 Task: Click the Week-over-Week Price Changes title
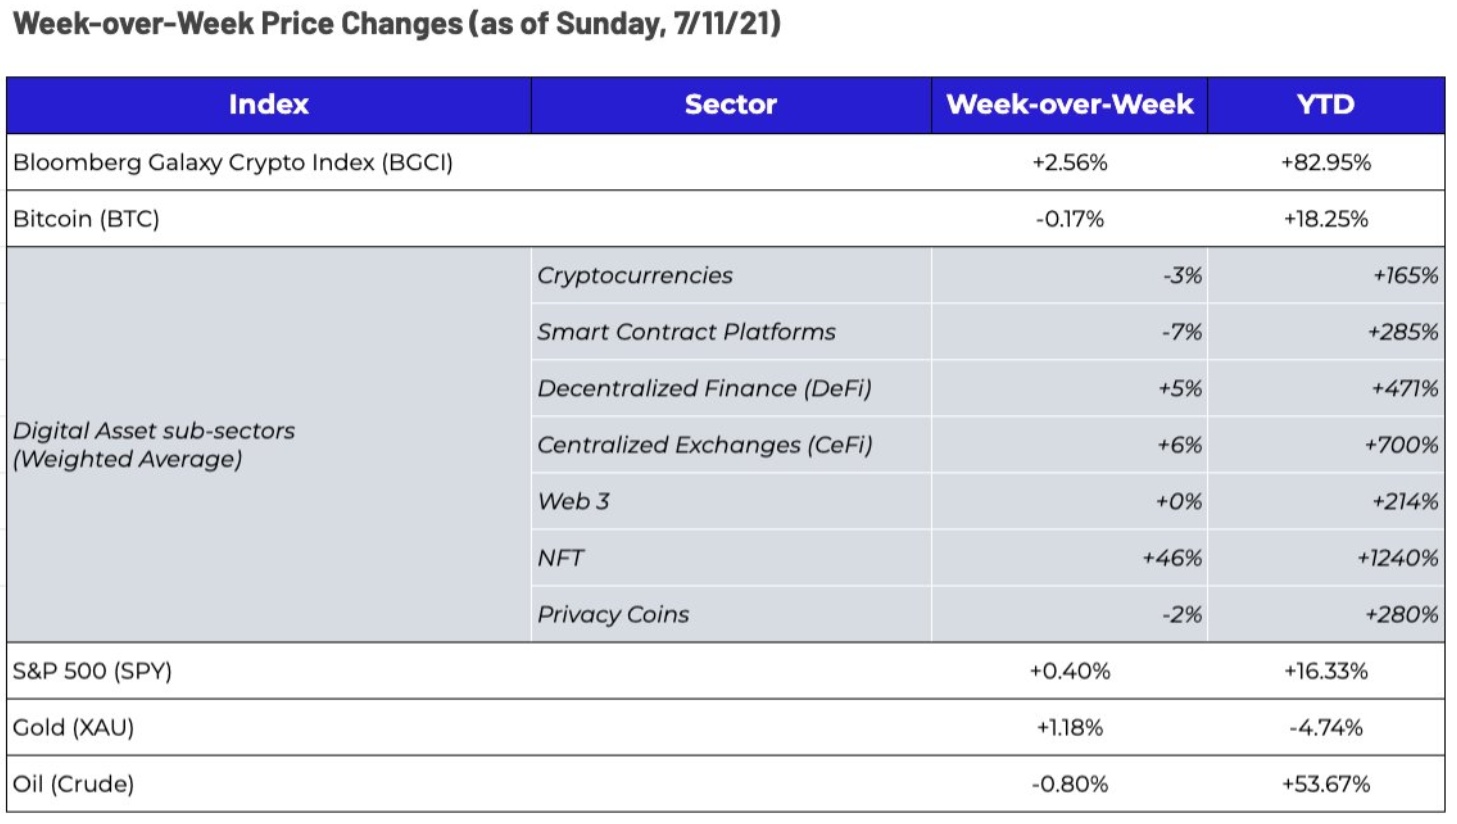pyautogui.click(x=396, y=24)
